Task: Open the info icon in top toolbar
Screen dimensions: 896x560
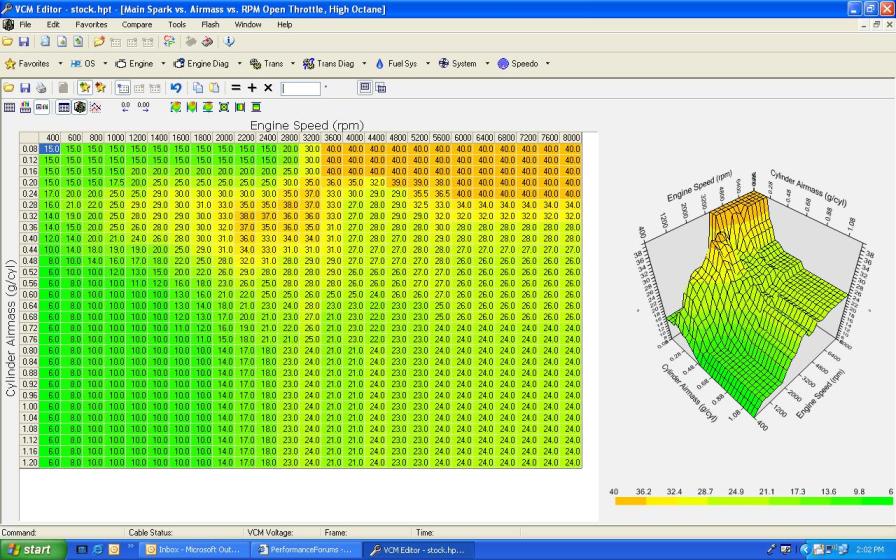Action: [x=229, y=42]
